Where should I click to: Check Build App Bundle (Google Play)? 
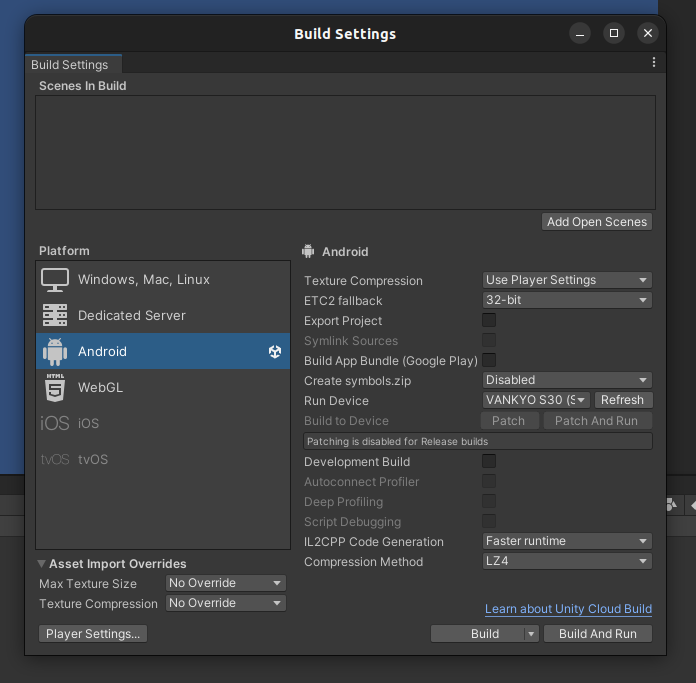(x=489, y=360)
